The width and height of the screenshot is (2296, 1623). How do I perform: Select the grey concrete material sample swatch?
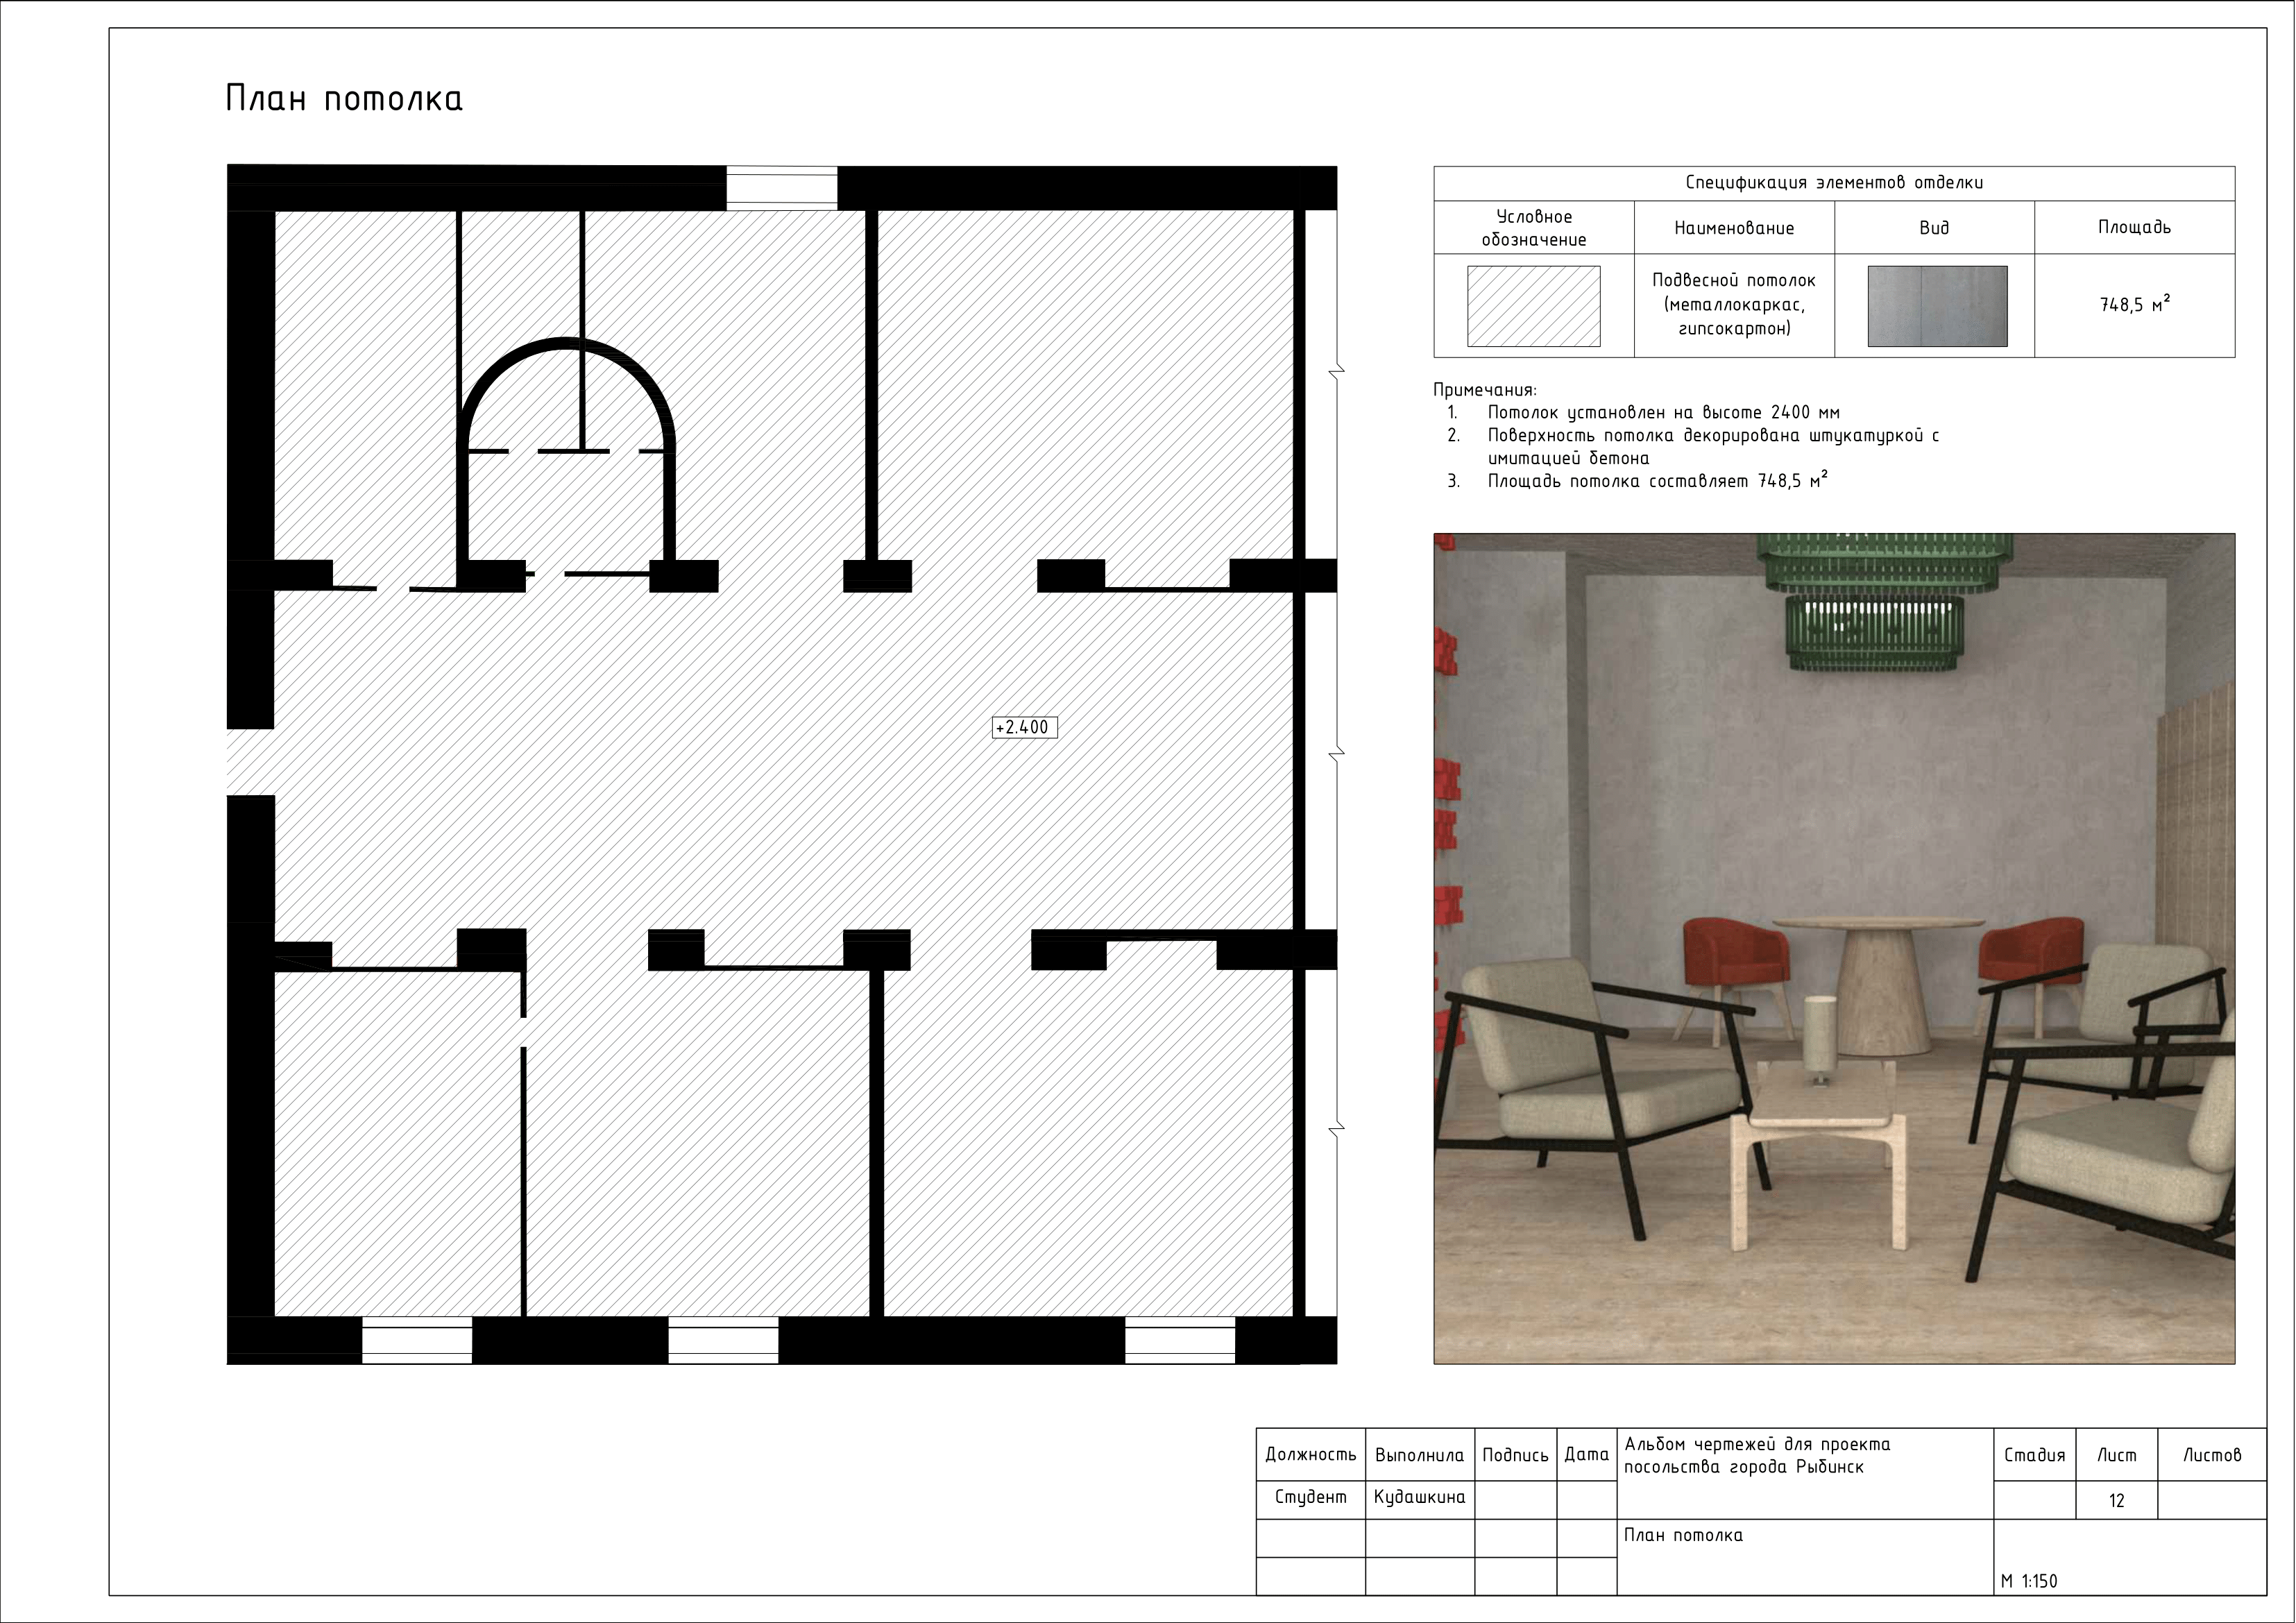[x=1937, y=306]
